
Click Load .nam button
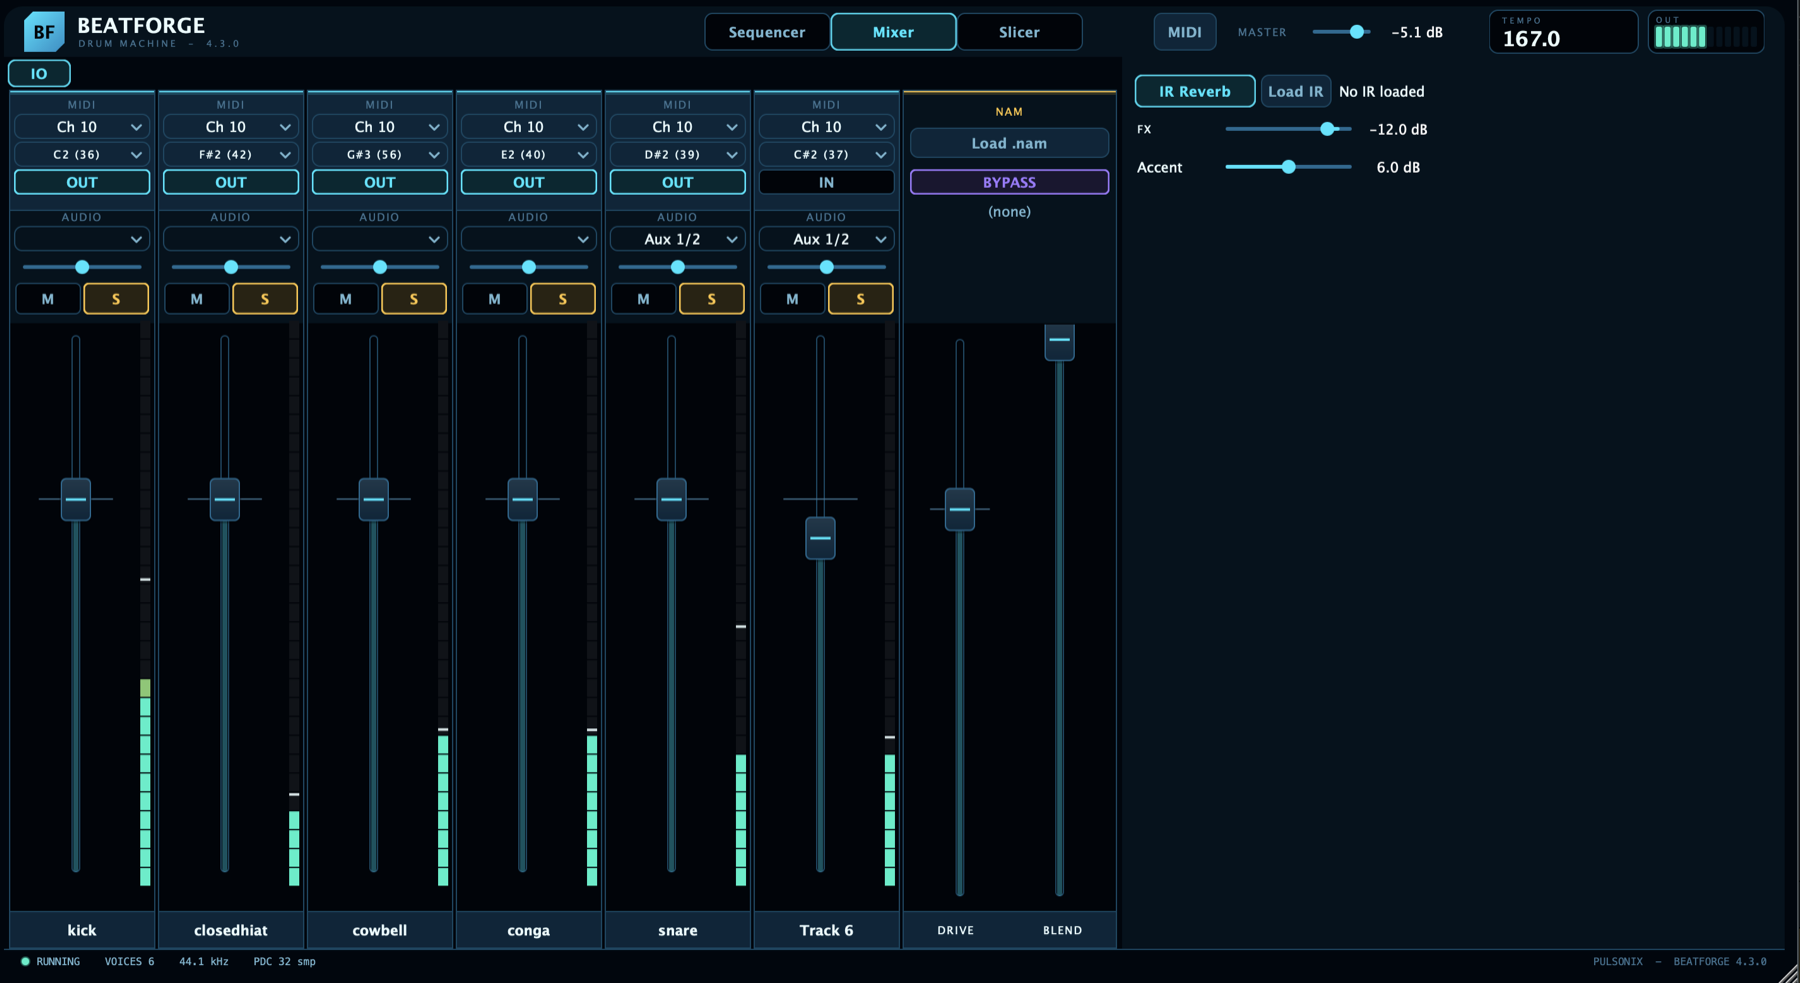point(1009,143)
